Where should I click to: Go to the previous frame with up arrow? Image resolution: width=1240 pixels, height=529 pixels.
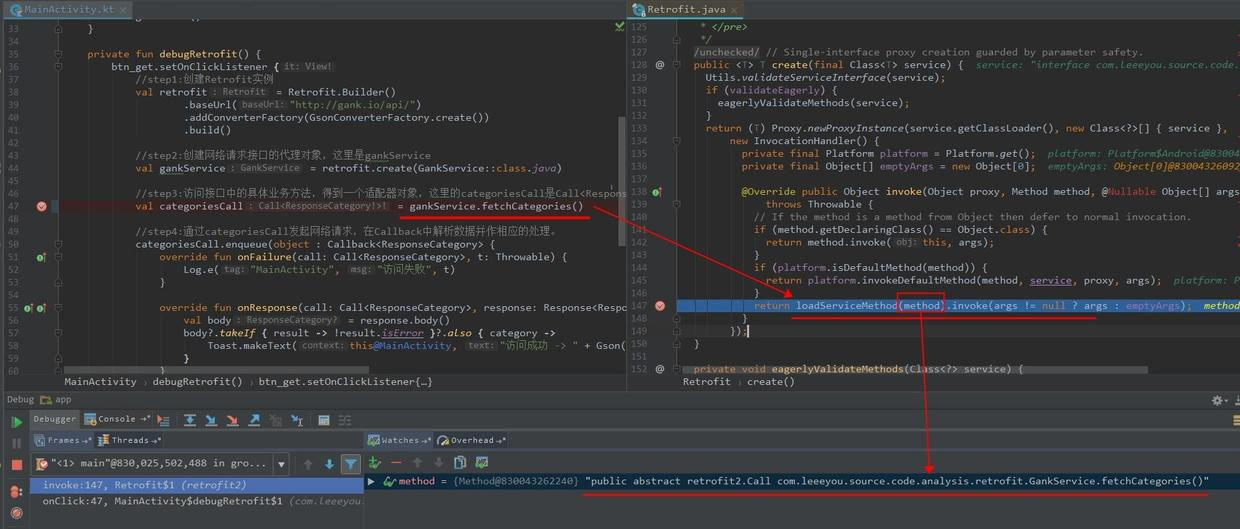[x=308, y=464]
